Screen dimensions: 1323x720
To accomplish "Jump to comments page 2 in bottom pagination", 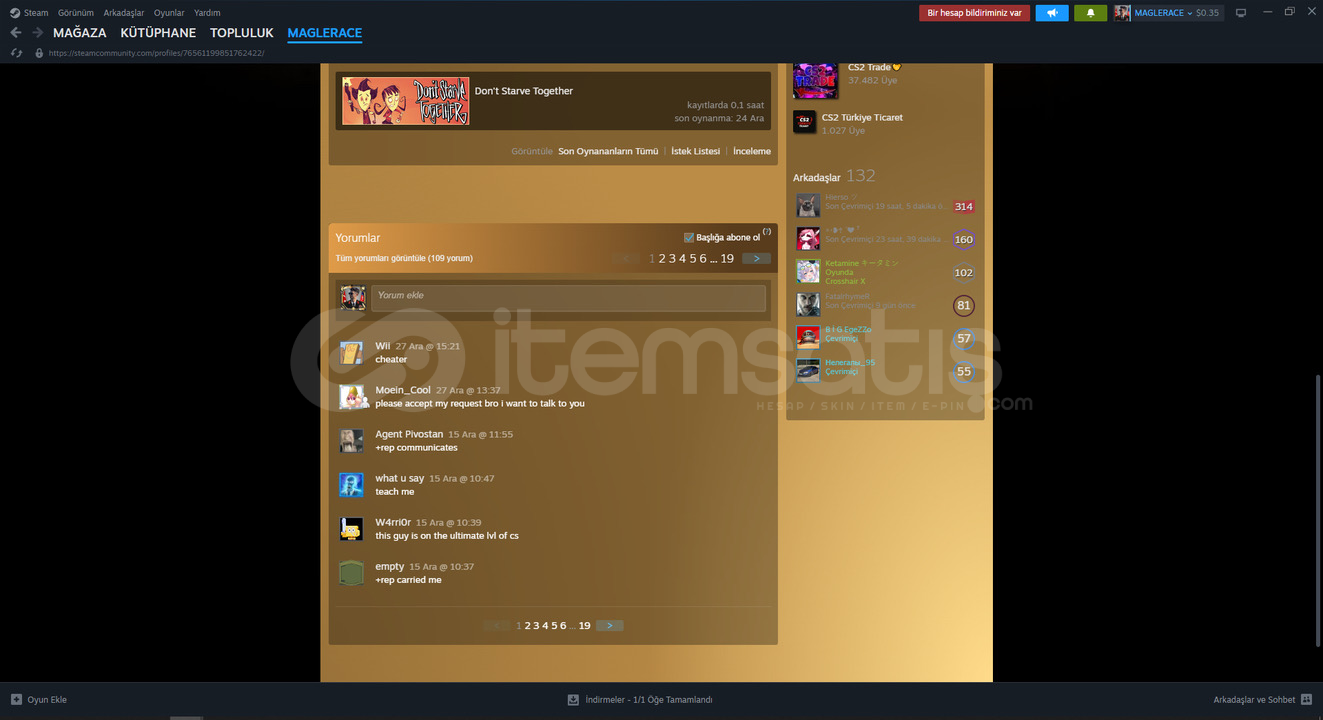I will point(527,626).
